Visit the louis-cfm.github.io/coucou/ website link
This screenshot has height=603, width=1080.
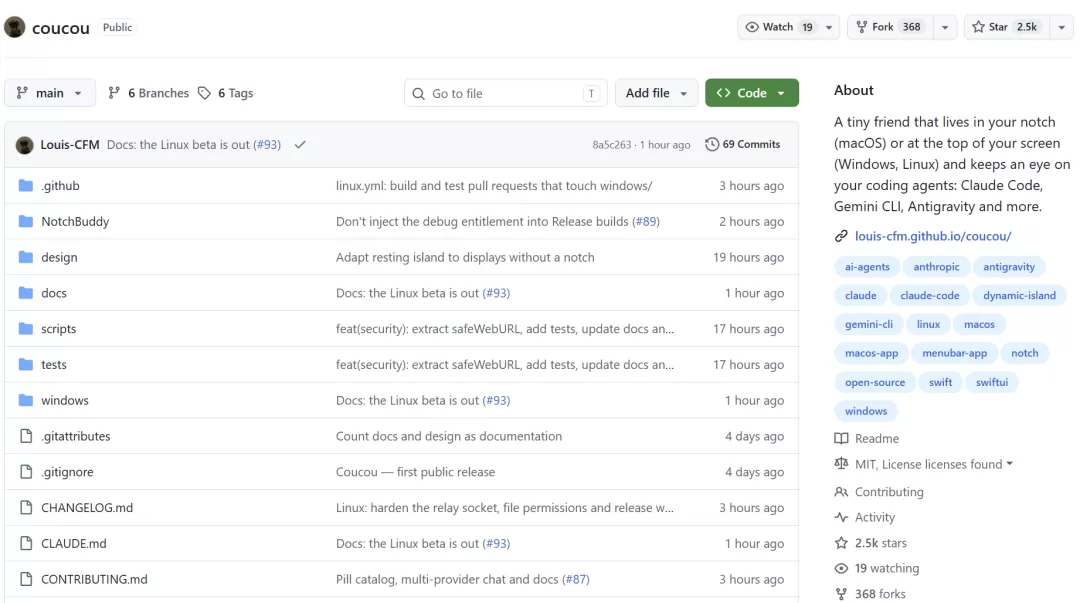point(933,236)
